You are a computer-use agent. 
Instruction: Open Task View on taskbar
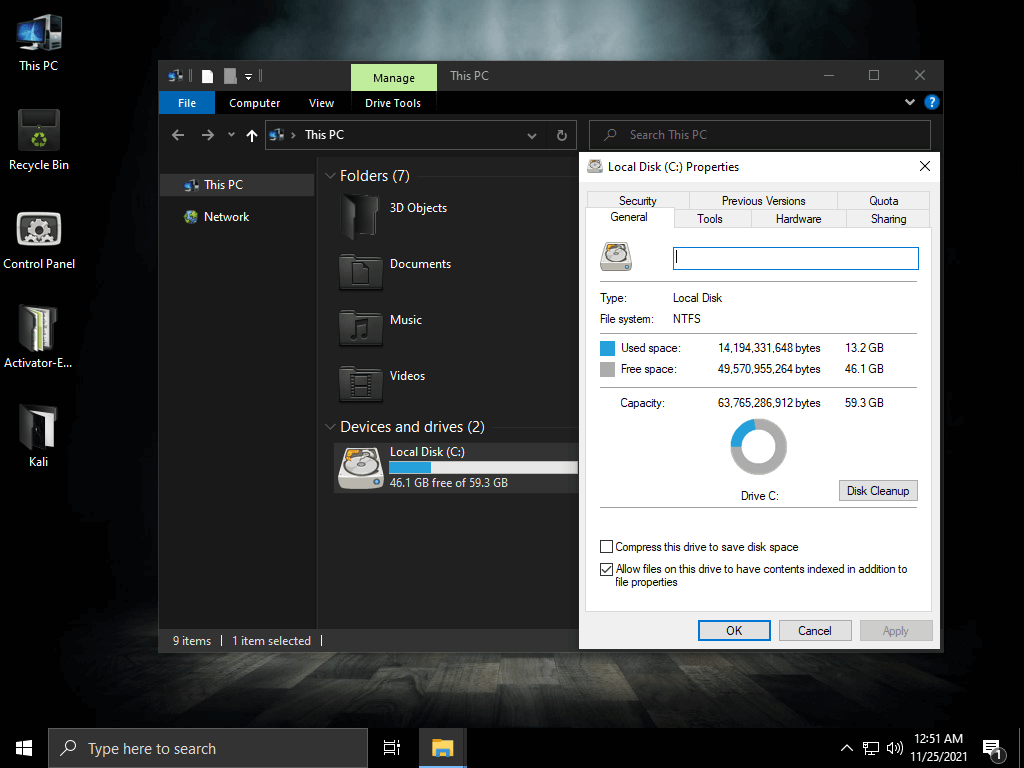(x=392, y=748)
